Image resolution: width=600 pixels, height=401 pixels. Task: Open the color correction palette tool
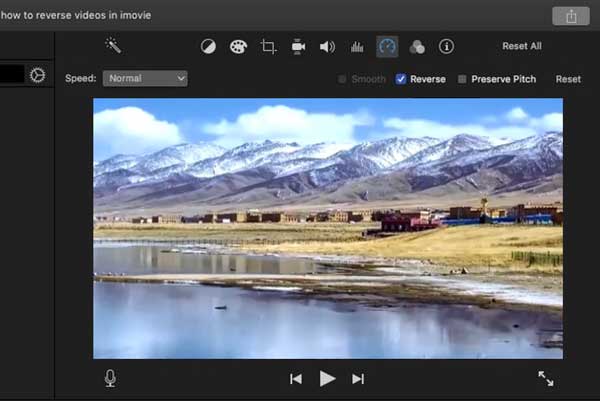(x=238, y=47)
